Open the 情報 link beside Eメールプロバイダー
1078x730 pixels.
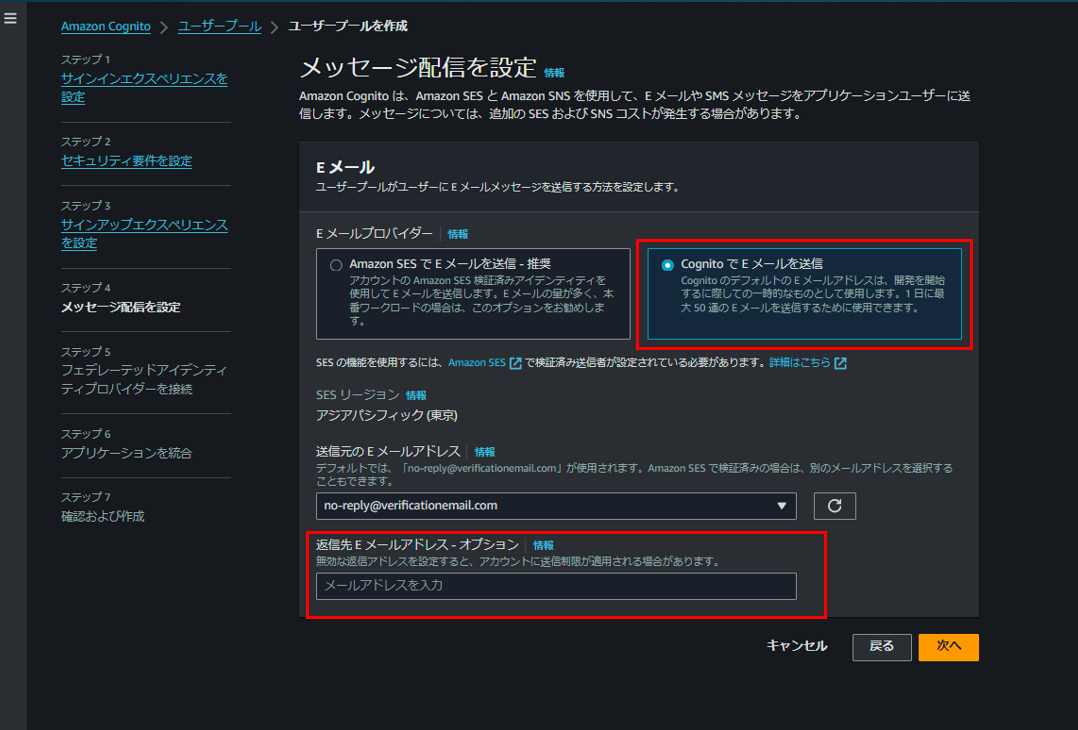point(457,233)
